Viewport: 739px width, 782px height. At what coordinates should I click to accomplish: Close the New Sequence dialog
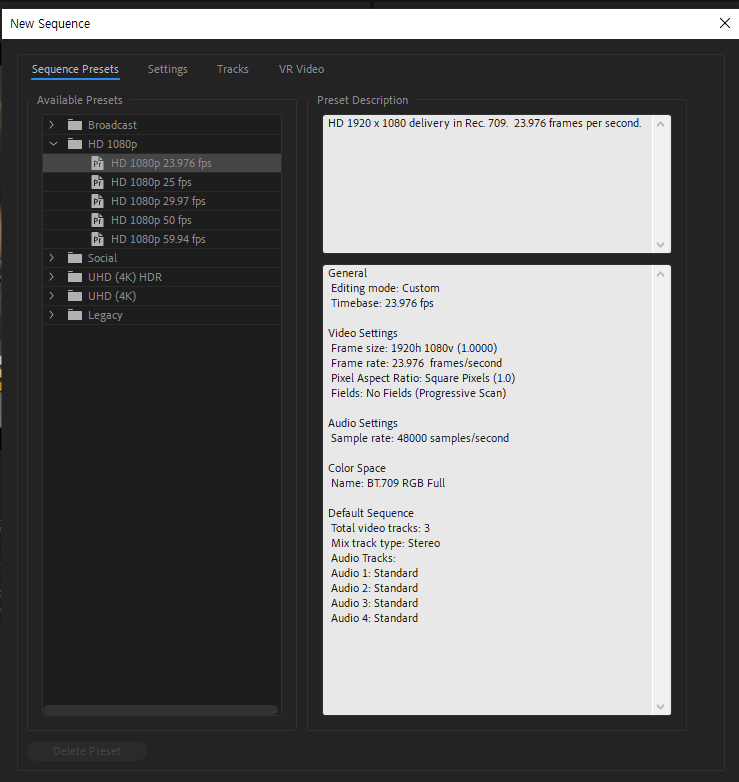(725, 23)
